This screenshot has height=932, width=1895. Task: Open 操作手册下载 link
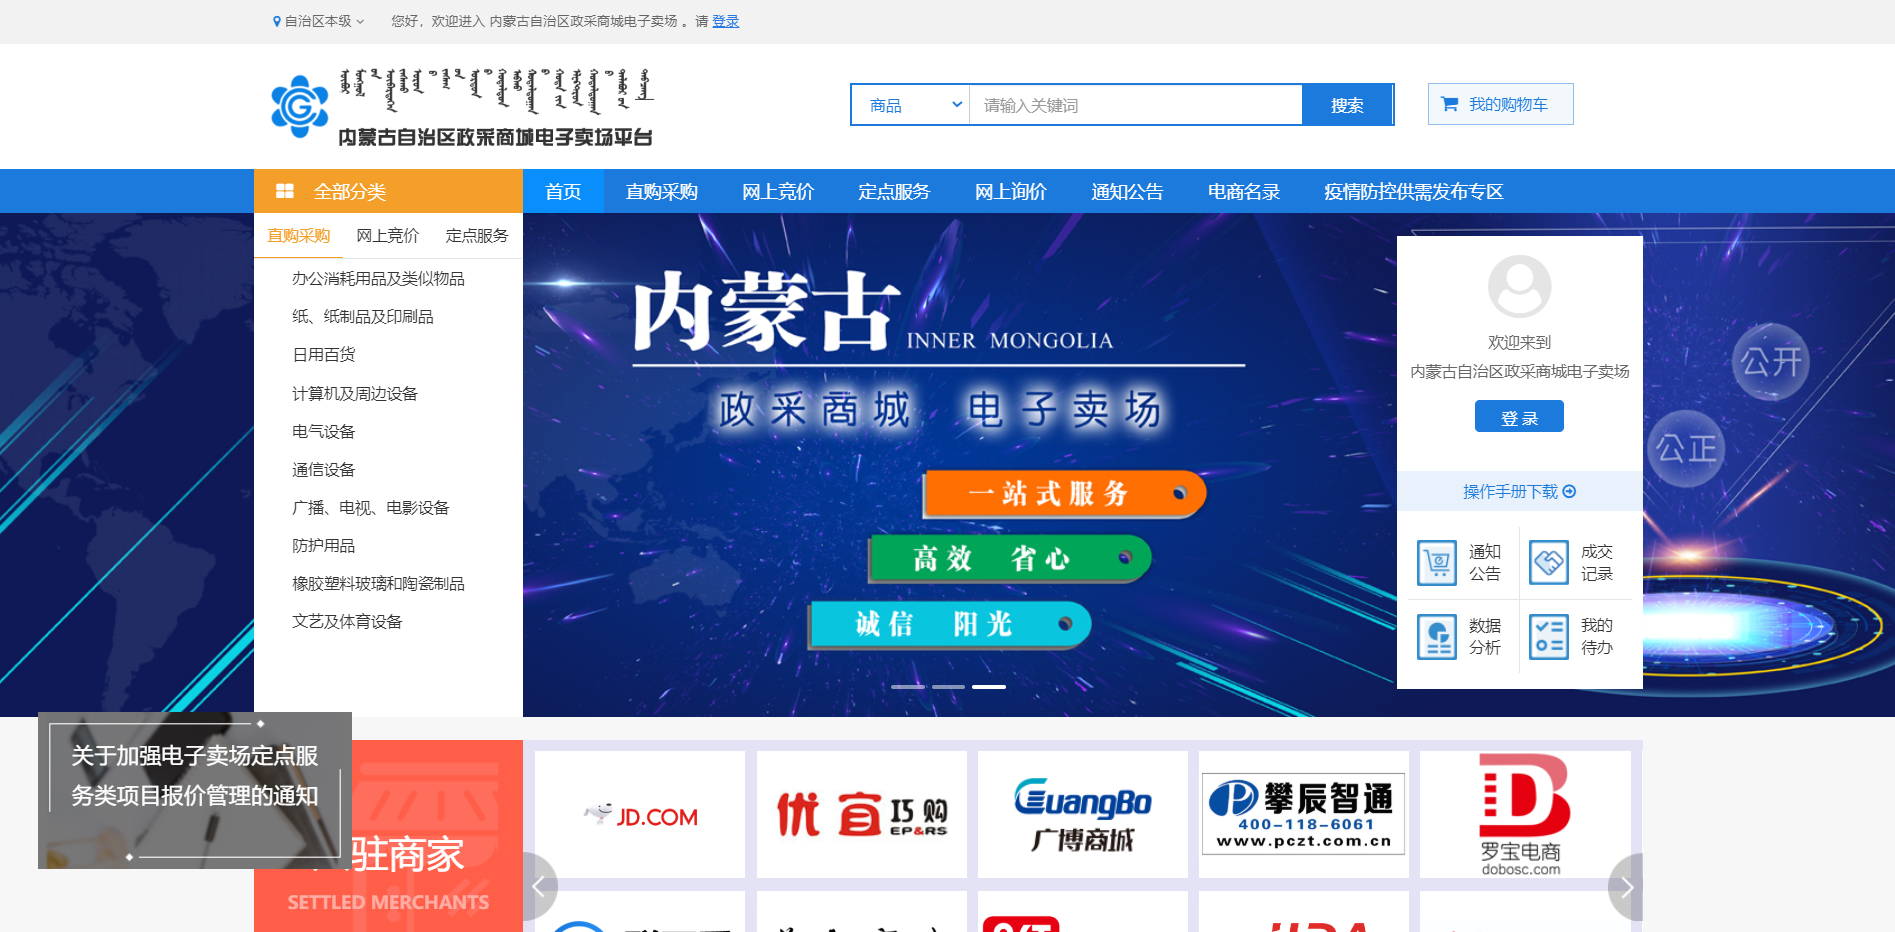point(1519,491)
